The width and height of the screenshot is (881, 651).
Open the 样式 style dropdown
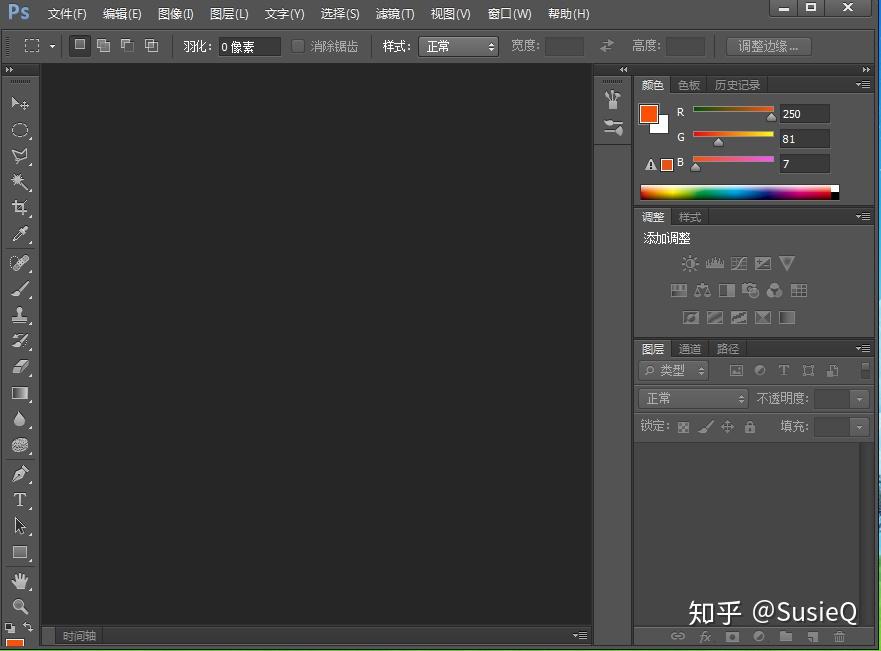[458, 46]
